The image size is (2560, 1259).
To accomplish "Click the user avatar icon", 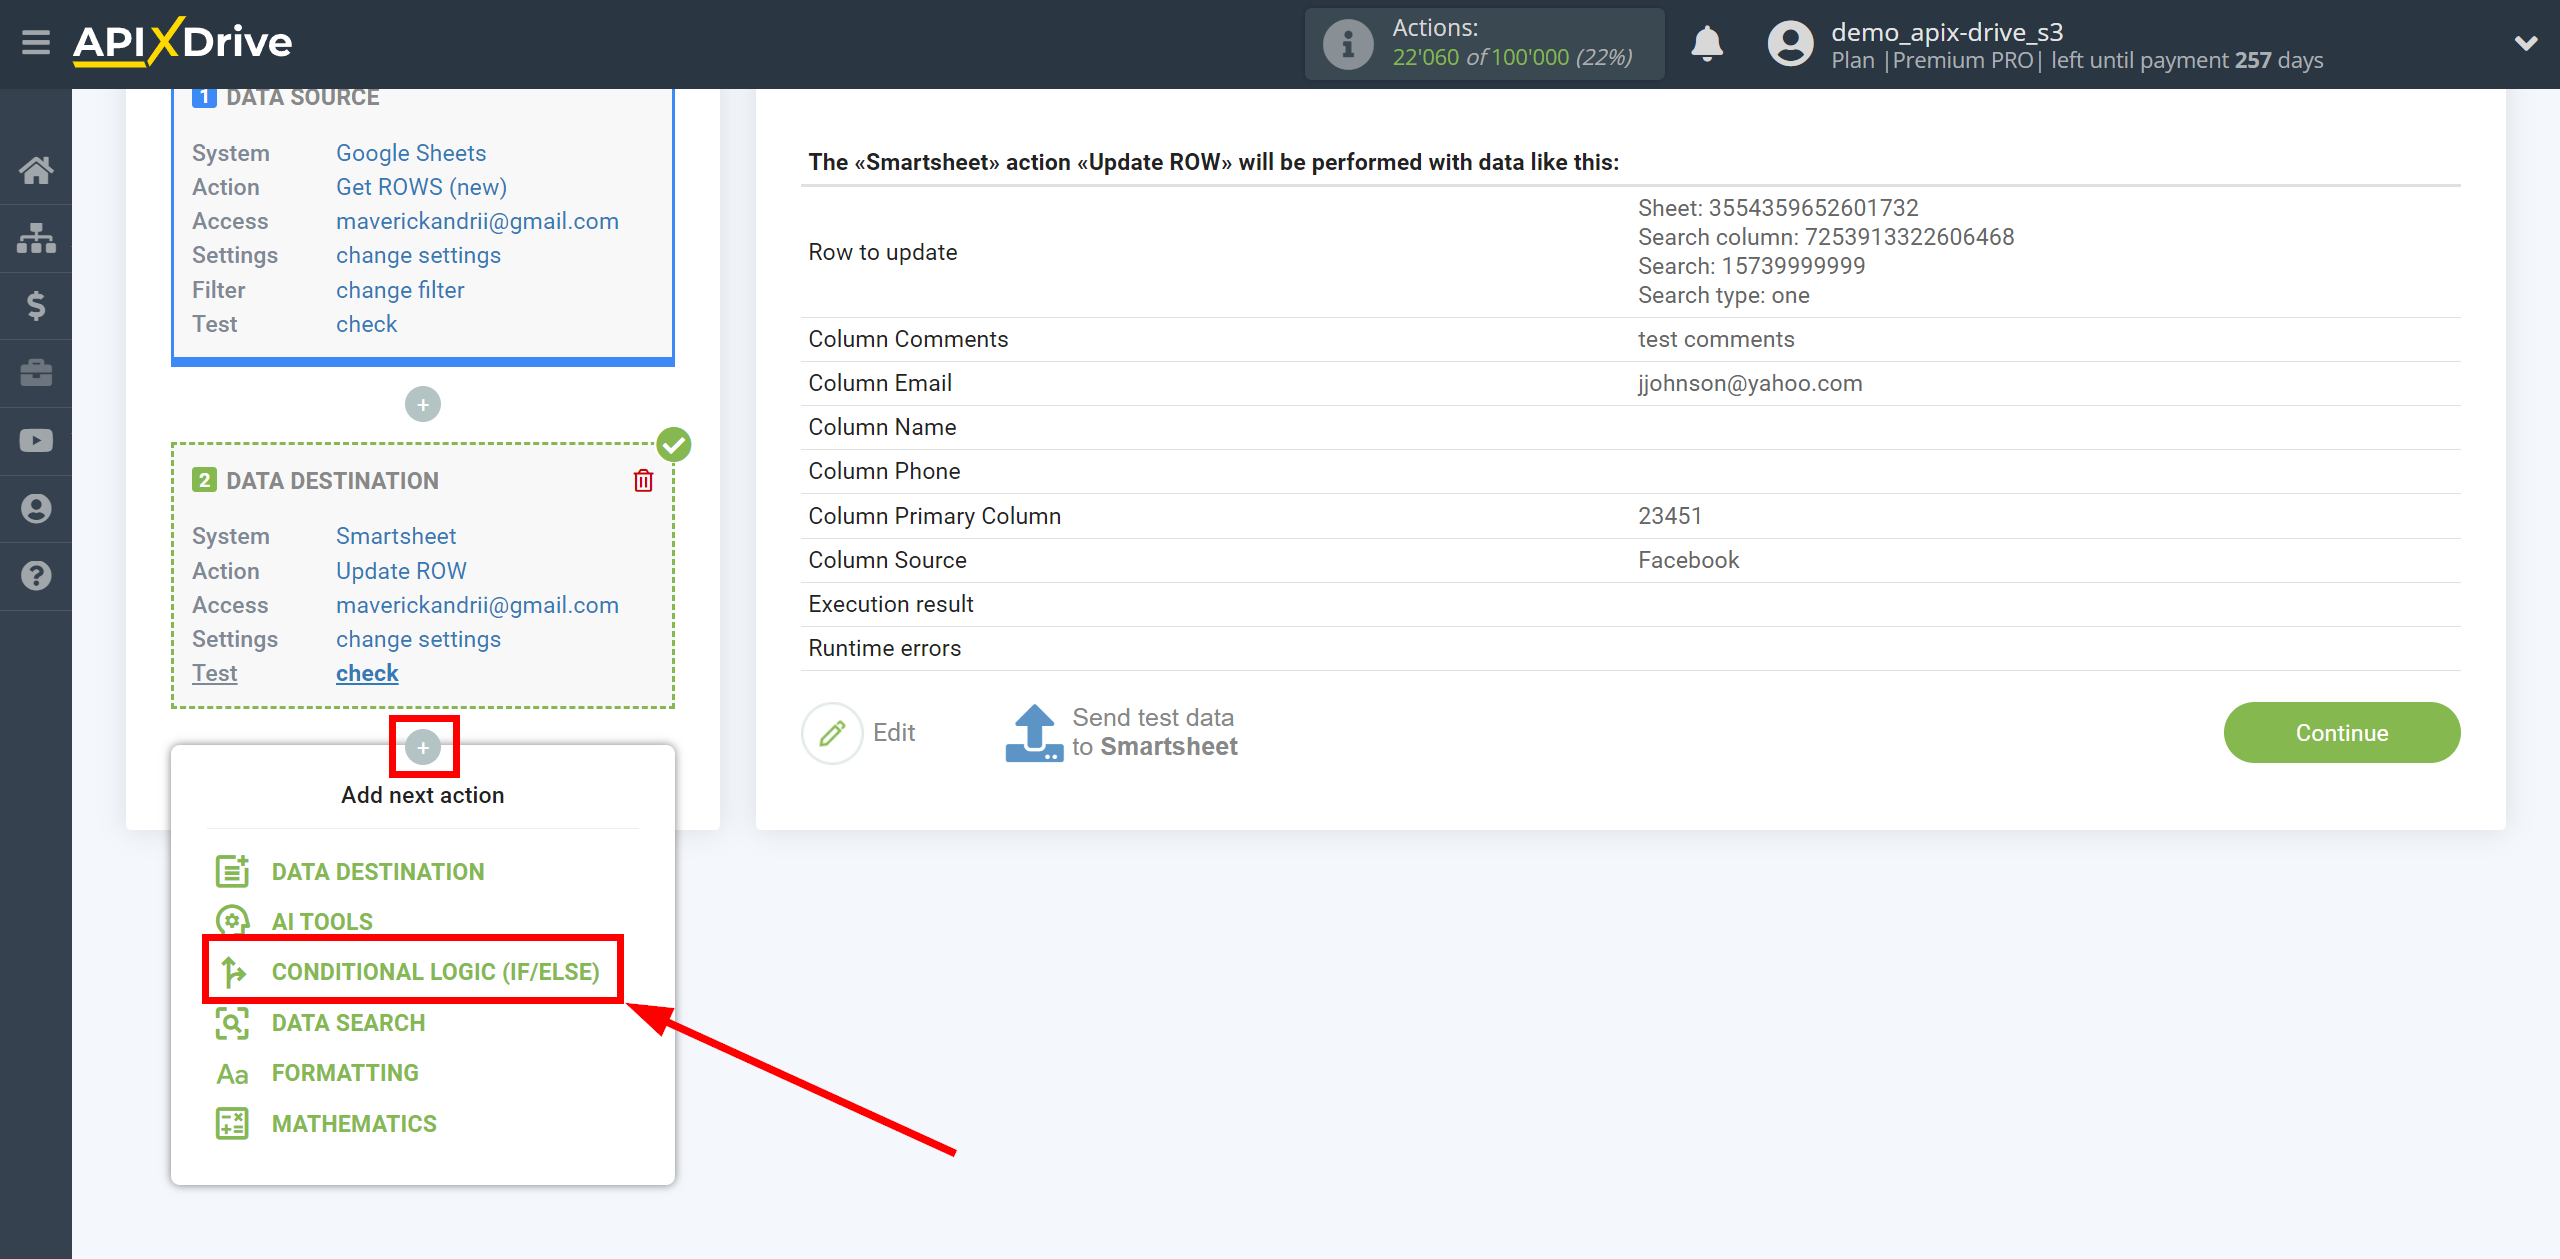I will click(1790, 44).
